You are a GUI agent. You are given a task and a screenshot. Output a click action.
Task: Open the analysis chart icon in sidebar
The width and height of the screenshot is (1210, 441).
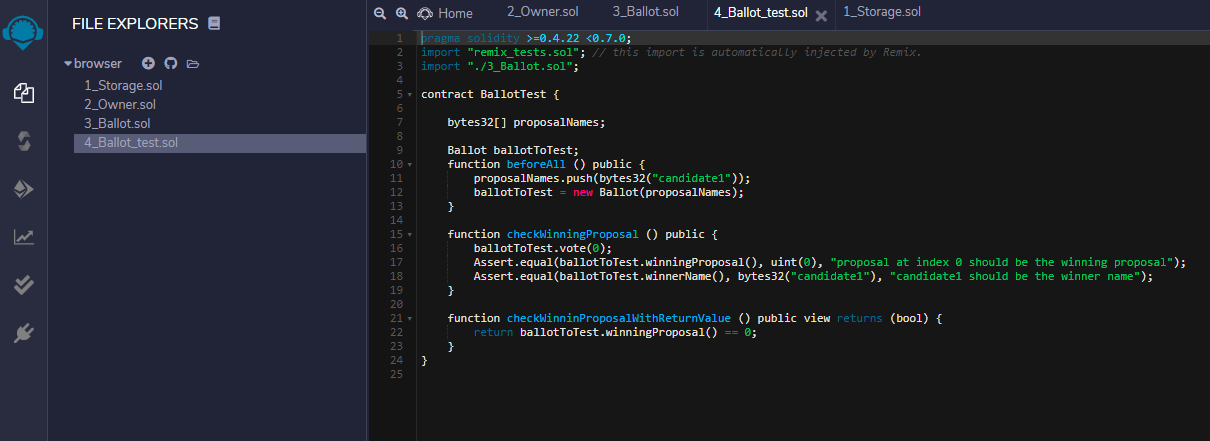tap(23, 237)
